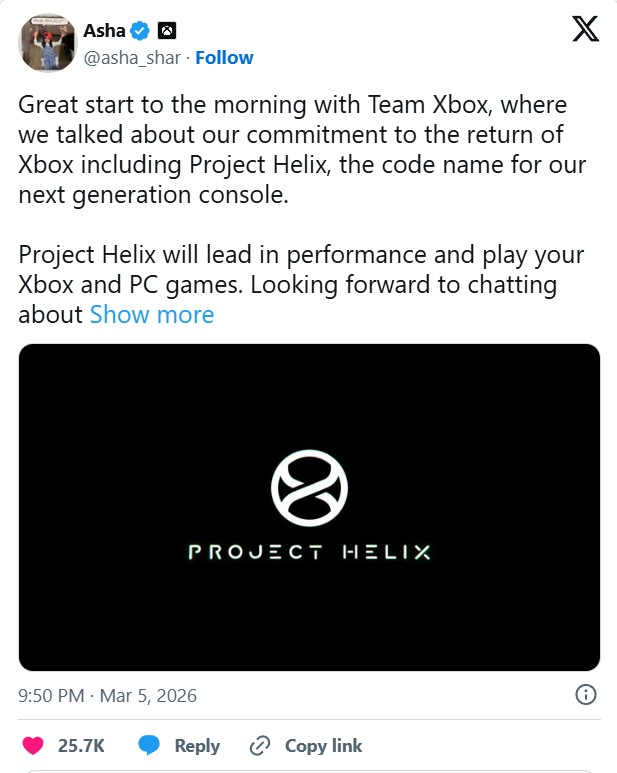This screenshot has height=773, width=617.
Task: Click the @asha_shar handle
Action: (133, 58)
